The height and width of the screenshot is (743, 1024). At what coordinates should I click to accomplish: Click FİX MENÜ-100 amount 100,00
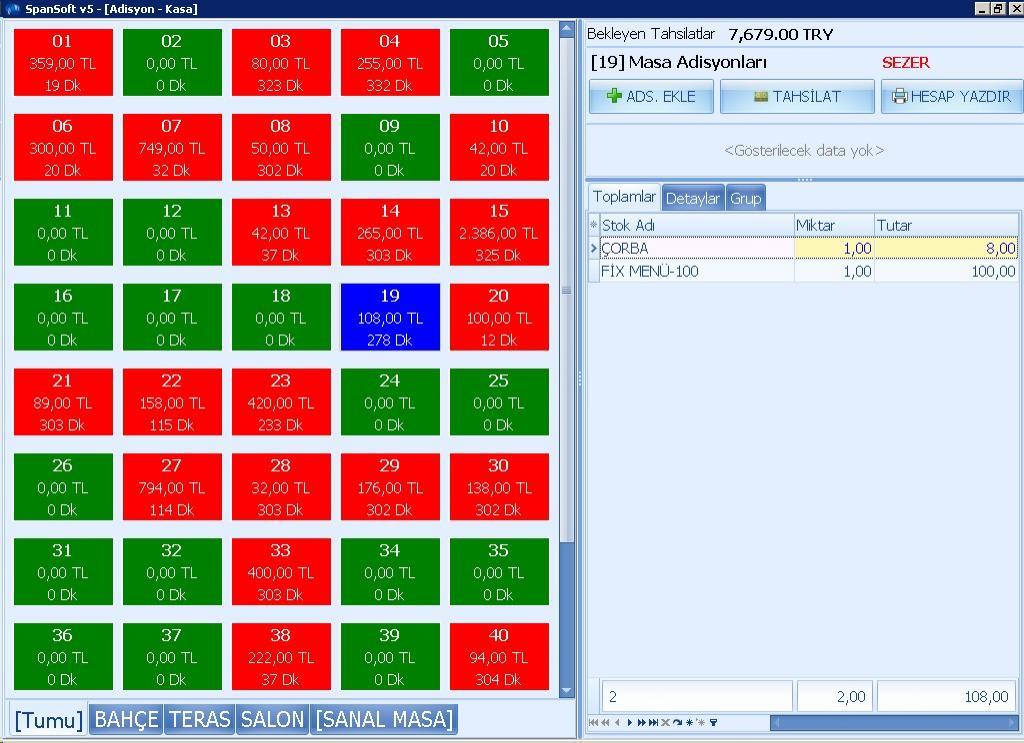[x=946, y=271]
